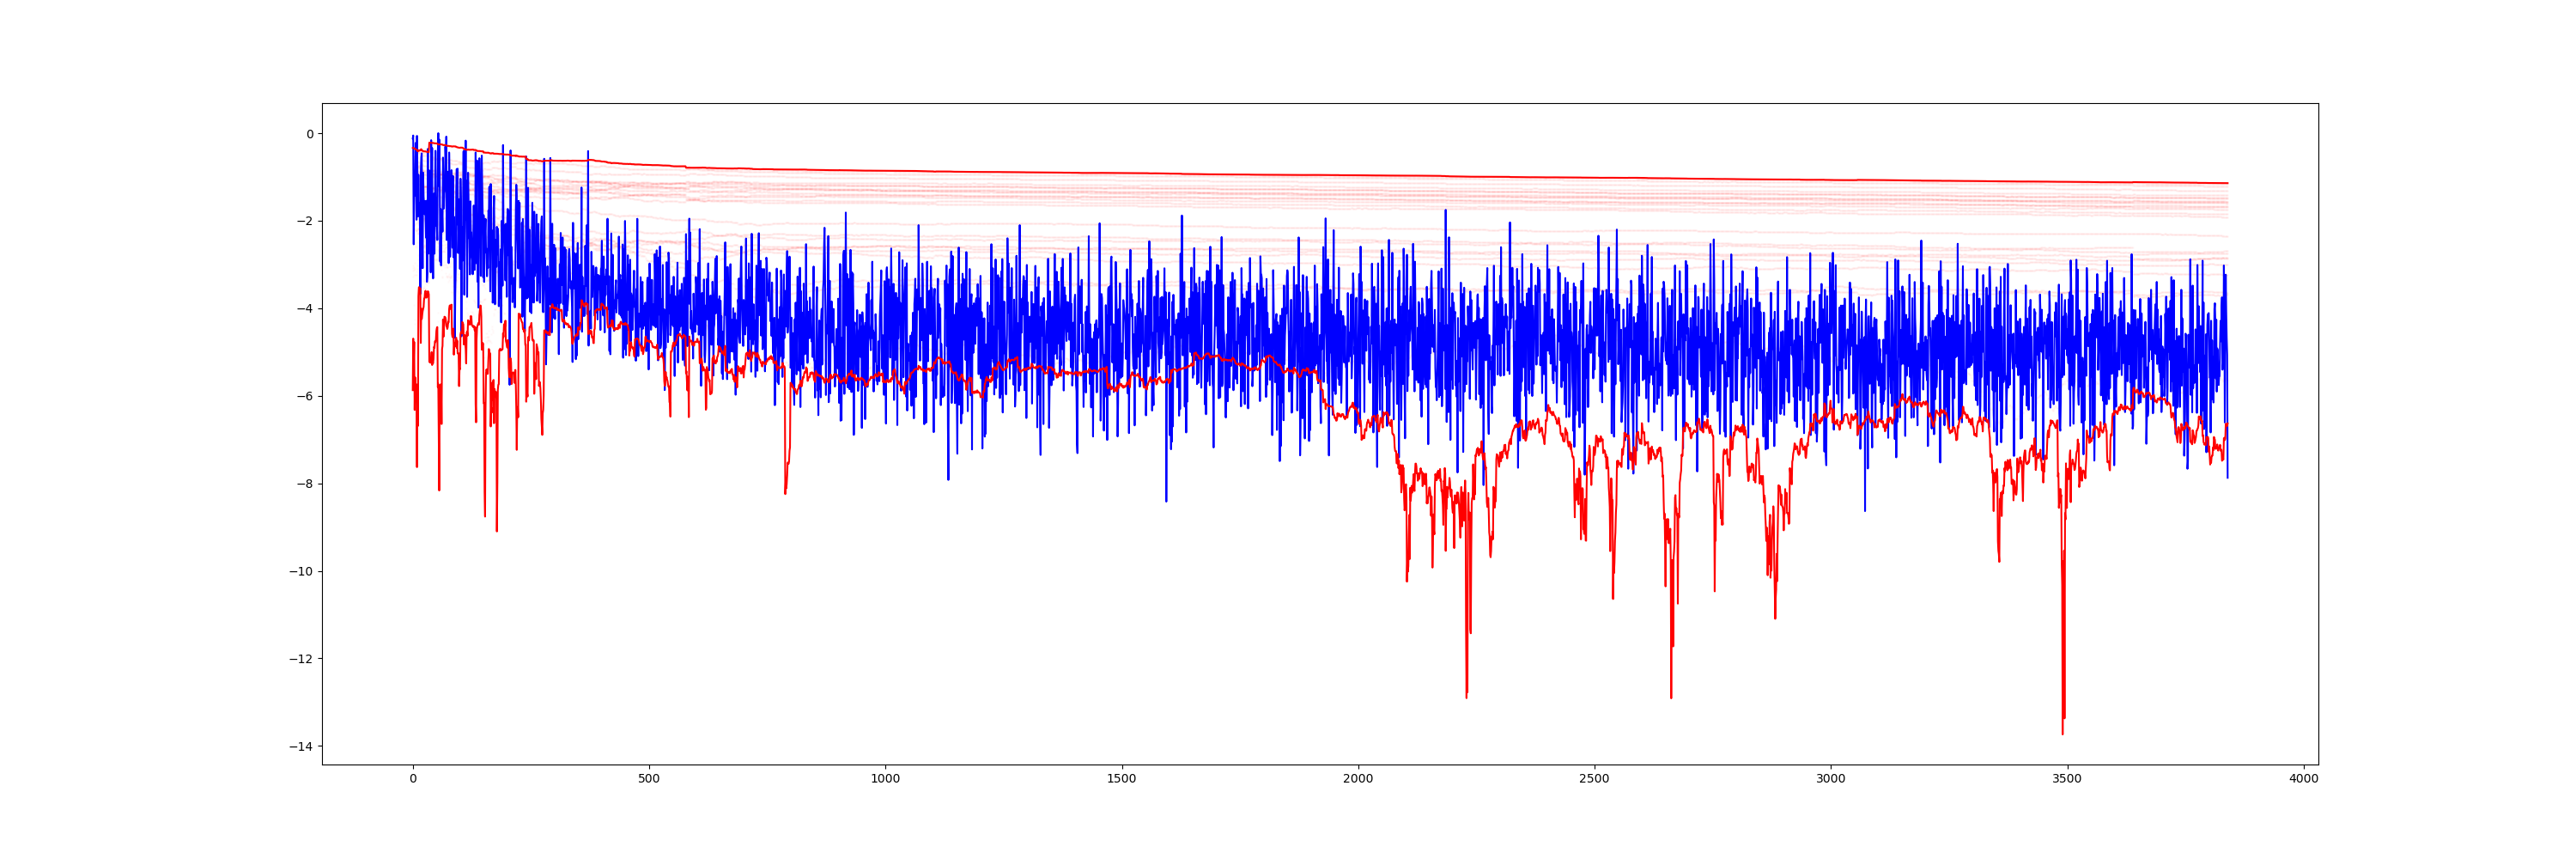Click the x-axis tick label 1000
2576x859 pixels.
click(885, 779)
